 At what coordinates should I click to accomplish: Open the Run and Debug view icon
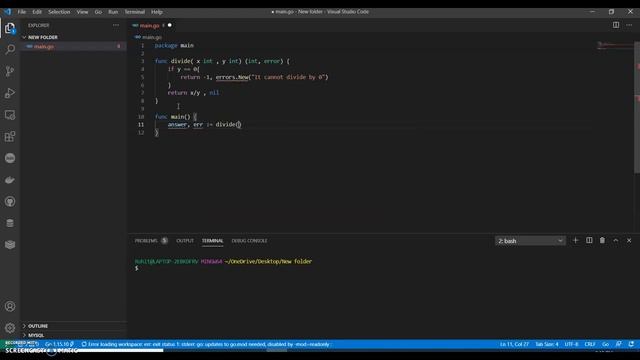point(10,93)
